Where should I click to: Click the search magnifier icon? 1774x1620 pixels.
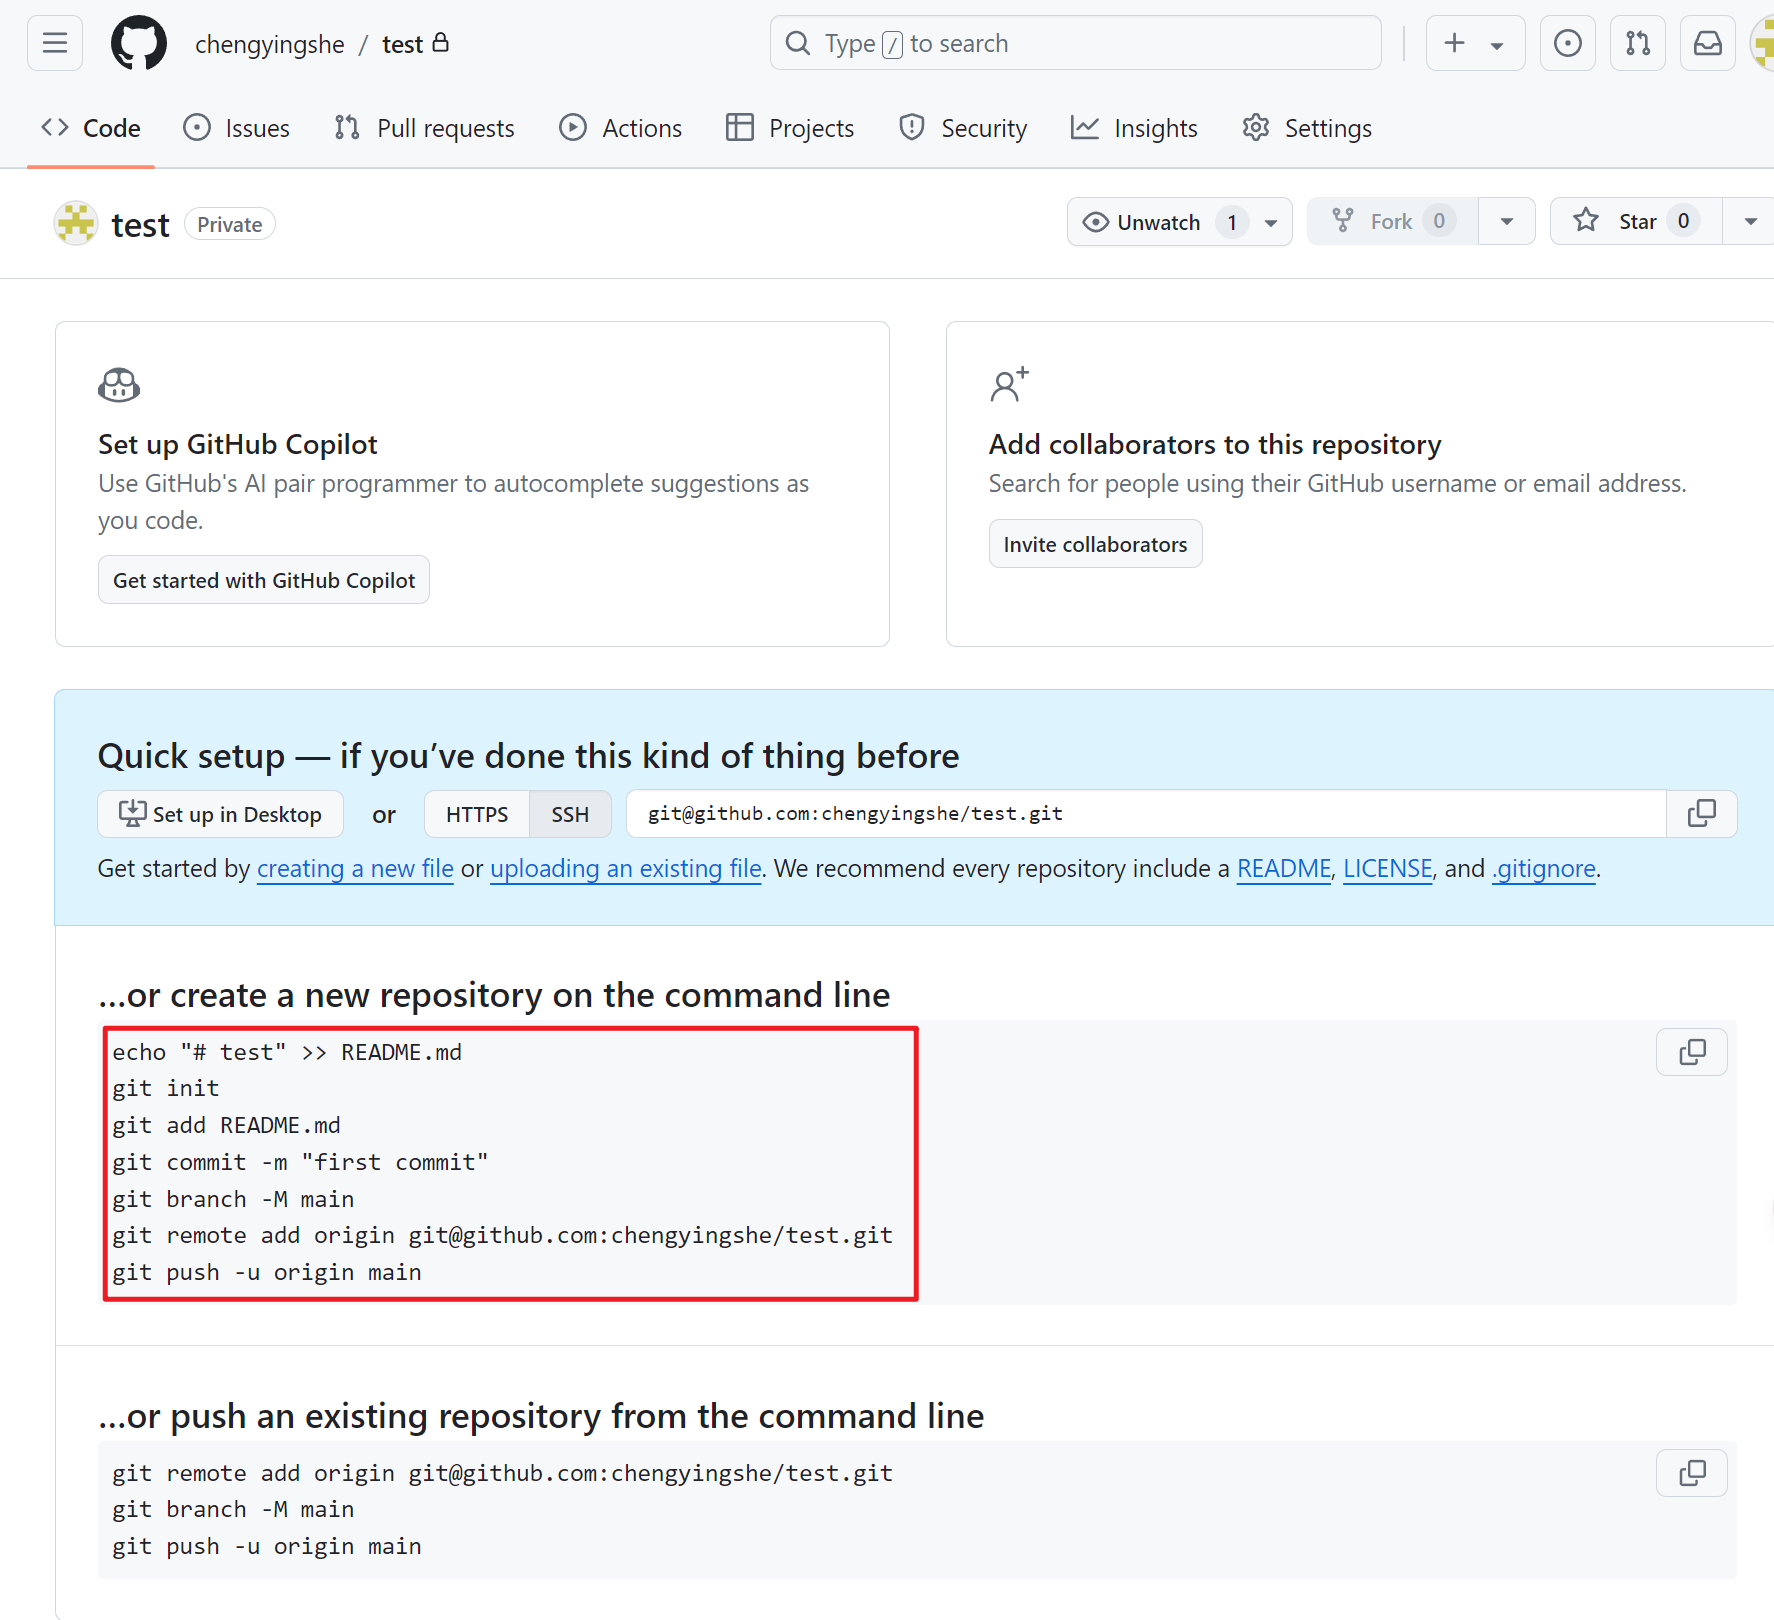[798, 43]
